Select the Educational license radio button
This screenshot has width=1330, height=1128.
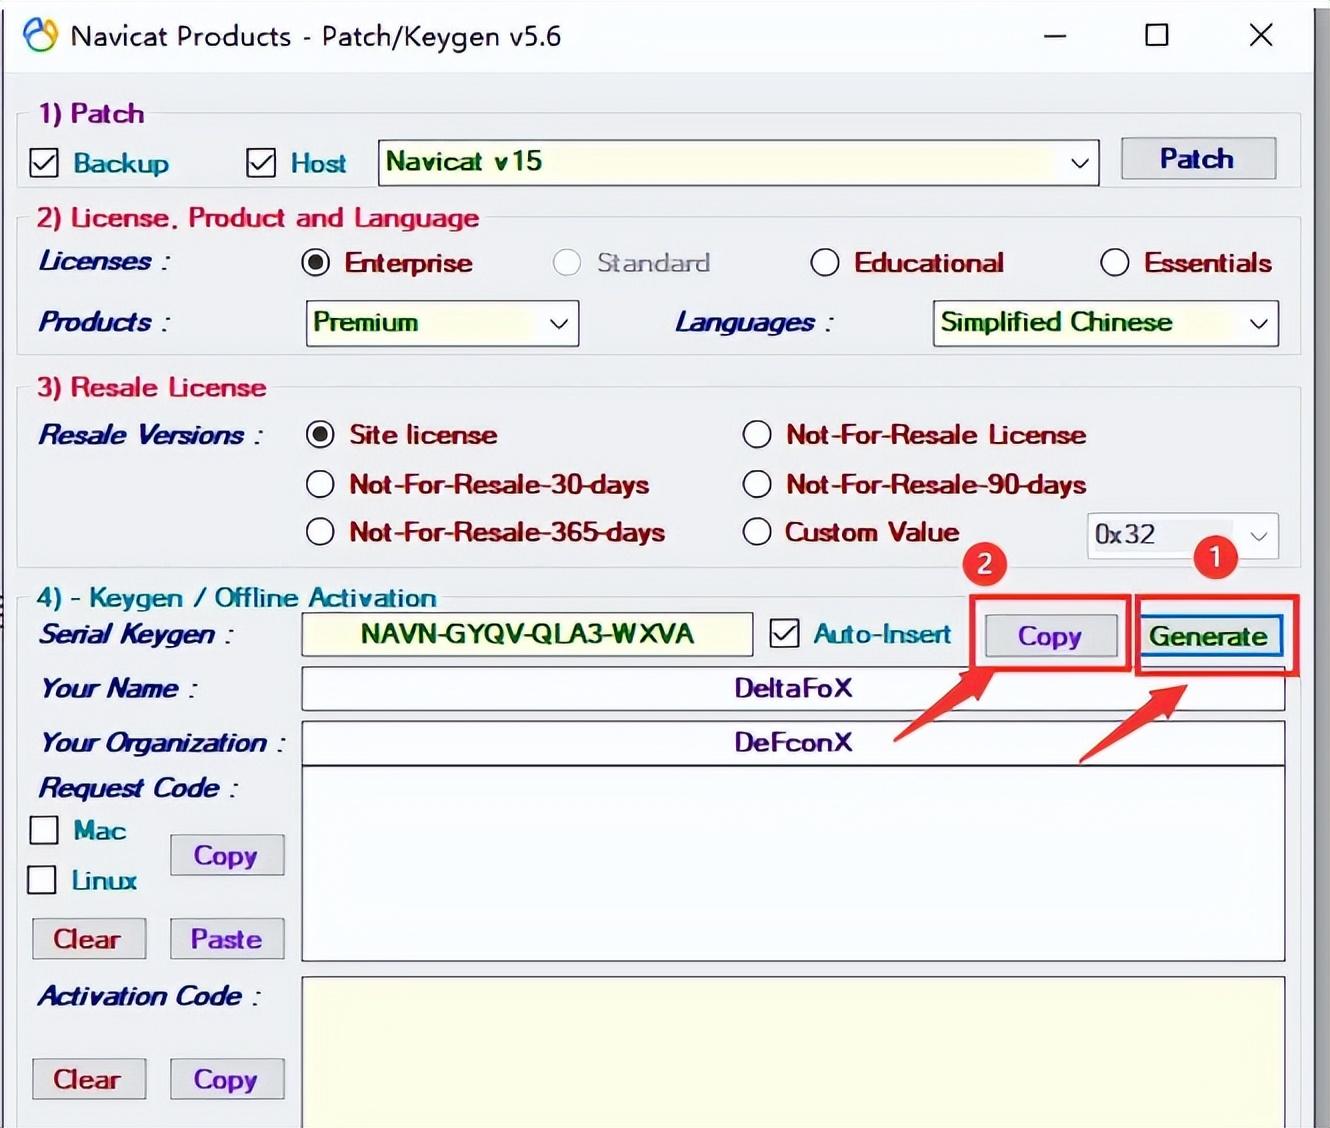pyautogui.click(x=825, y=263)
